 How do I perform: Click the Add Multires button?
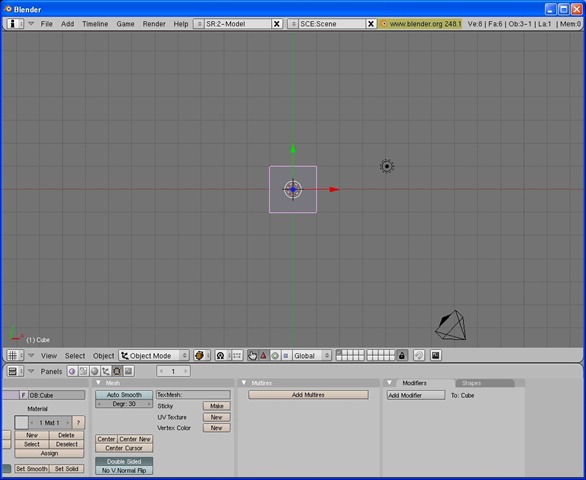308,395
